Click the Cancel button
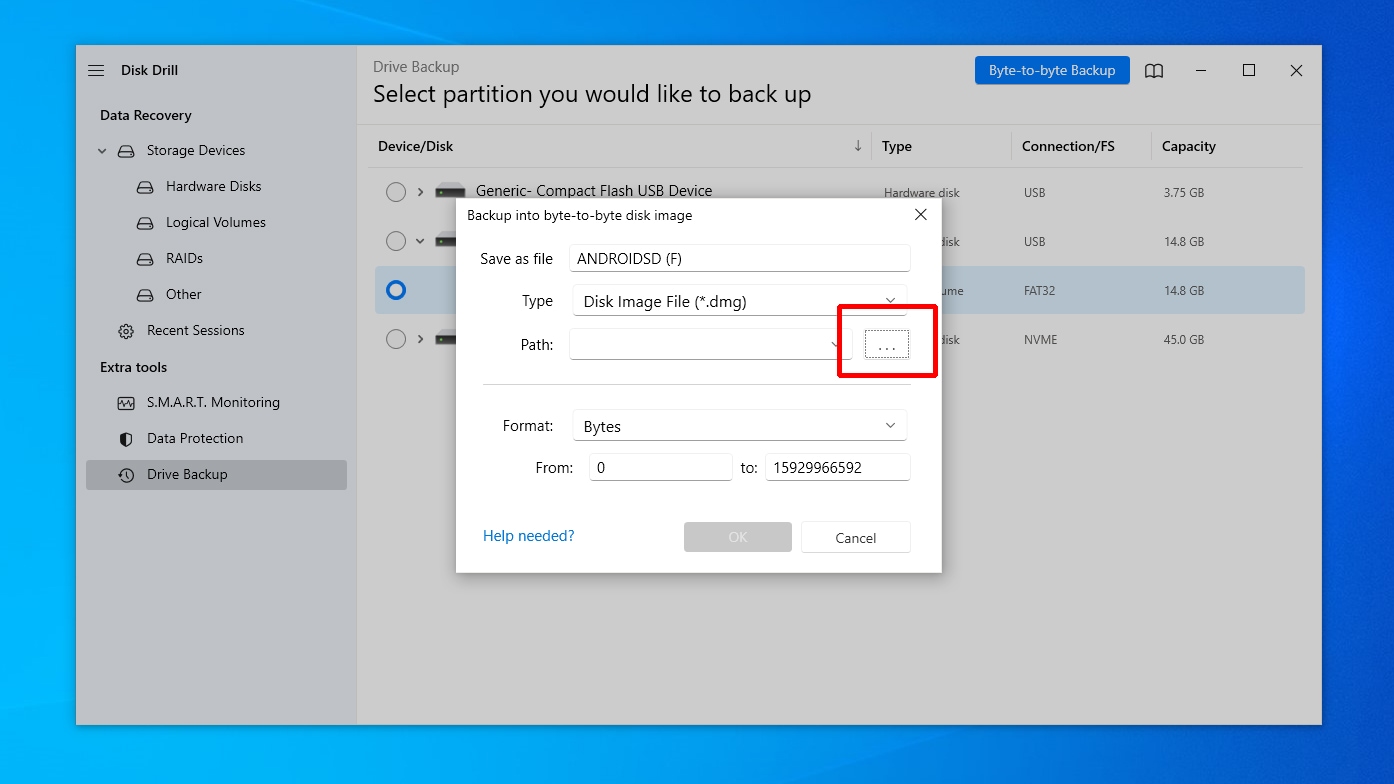1394x784 pixels. point(856,537)
